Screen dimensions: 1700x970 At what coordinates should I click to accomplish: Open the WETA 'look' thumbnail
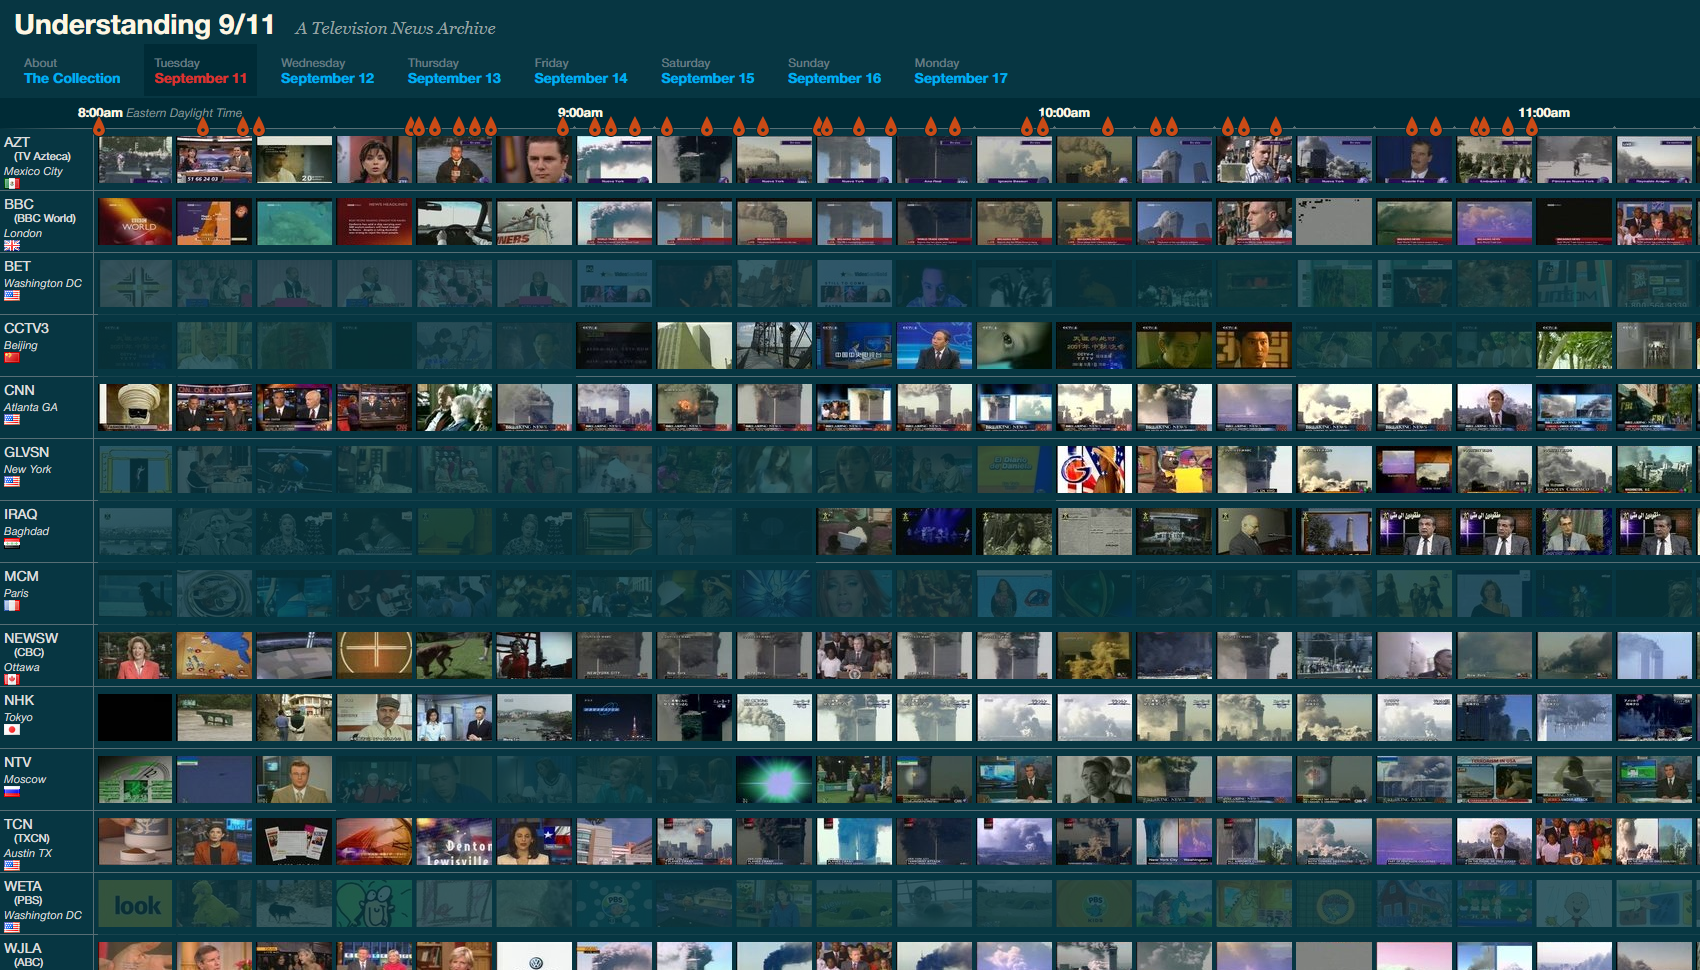(x=135, y=904)
